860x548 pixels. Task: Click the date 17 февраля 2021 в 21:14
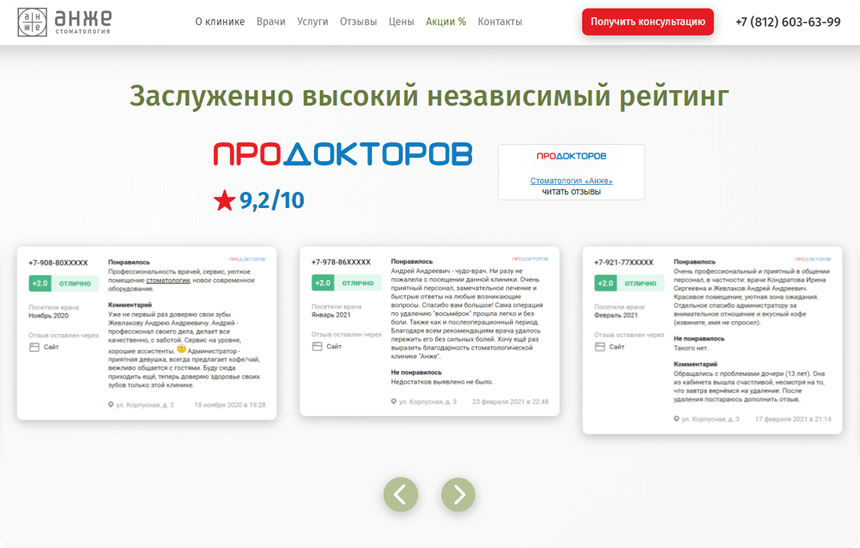click(793, 419)
